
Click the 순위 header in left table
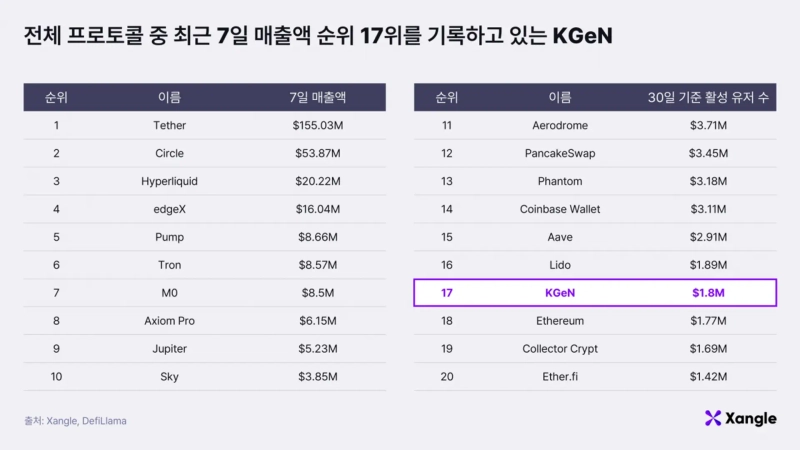pyautogui.click(x=56, y=97)
